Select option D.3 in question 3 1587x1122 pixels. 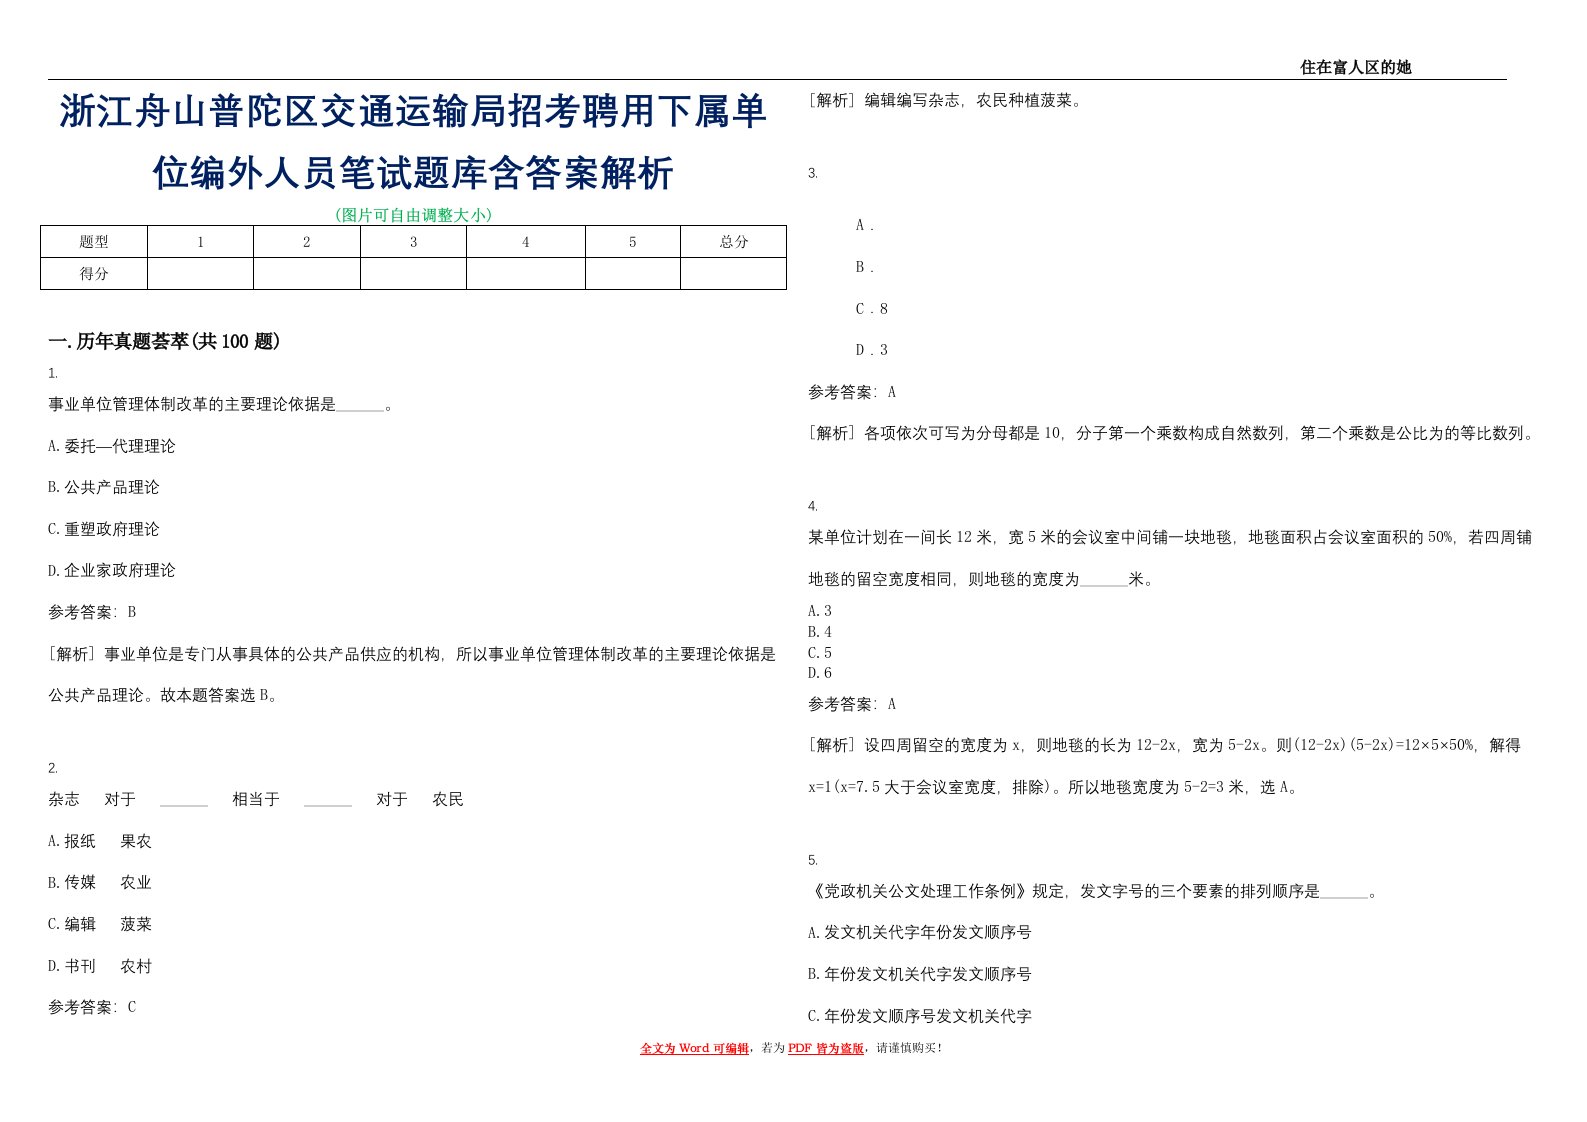pyautogui.click(x=871, y=350)
